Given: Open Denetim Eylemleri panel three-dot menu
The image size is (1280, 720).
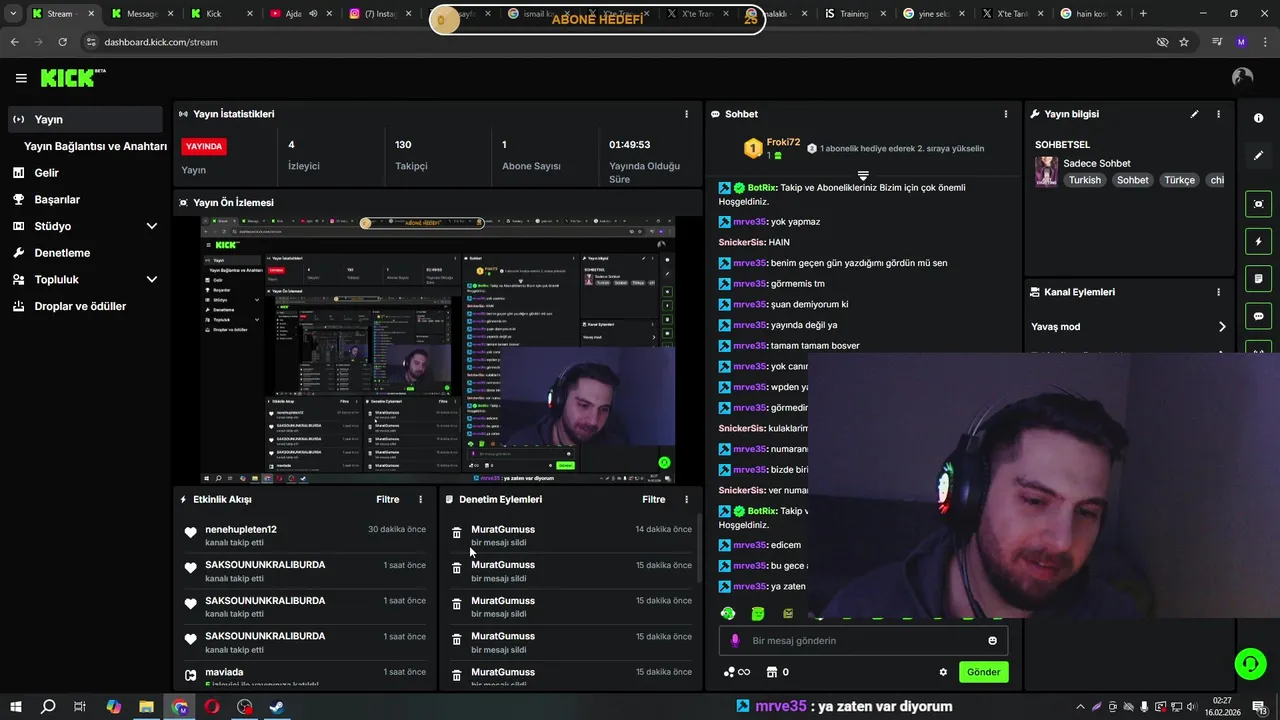Looking at the screenshot, I should pyautogui.click(x=686, y=499).
